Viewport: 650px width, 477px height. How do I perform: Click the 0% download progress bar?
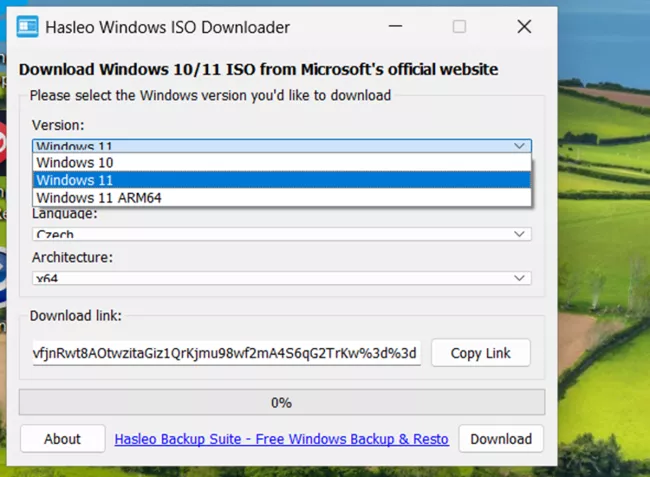pyautogui.click(x=282, y=402)
